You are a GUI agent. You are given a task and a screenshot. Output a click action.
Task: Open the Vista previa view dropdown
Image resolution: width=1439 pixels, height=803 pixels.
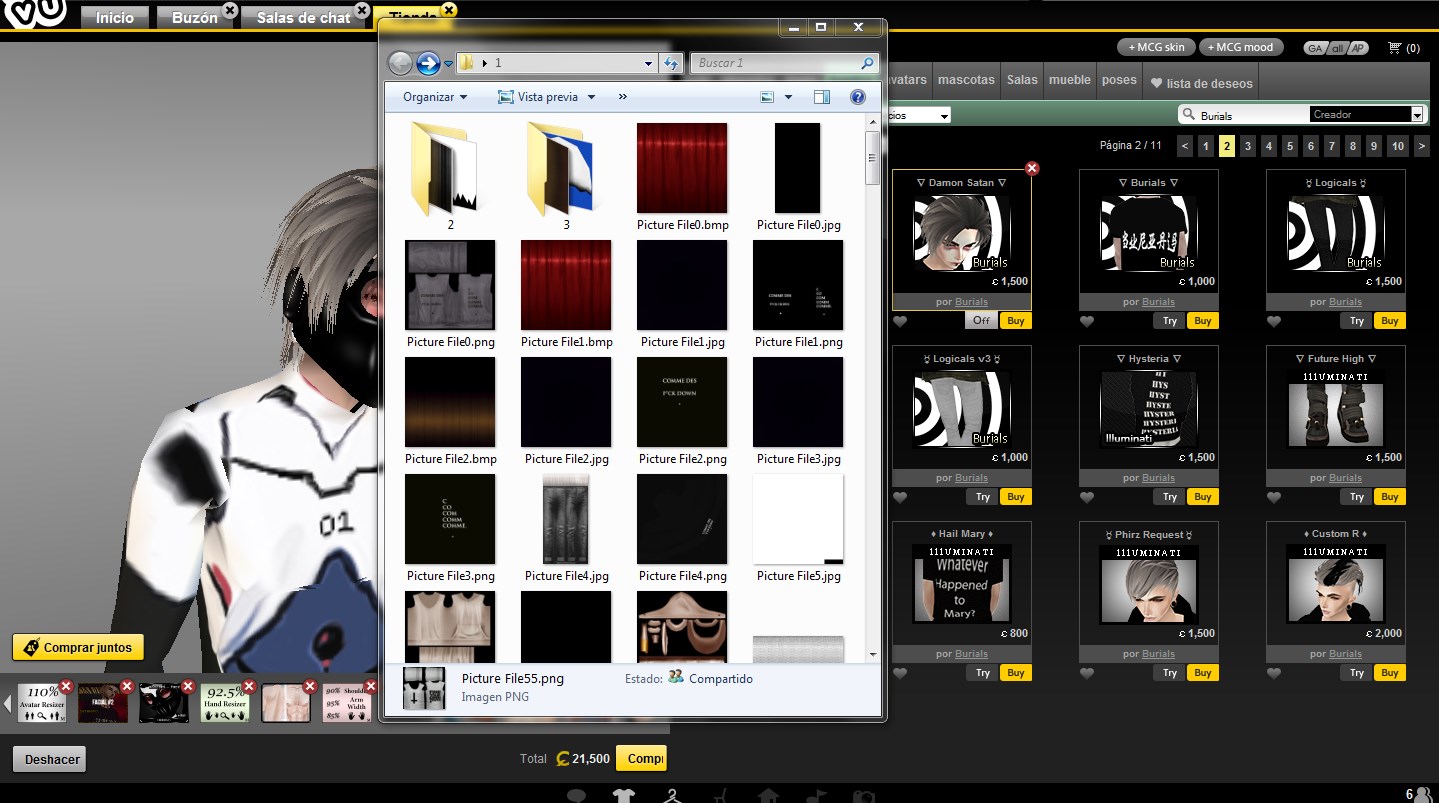coord(545,96)
